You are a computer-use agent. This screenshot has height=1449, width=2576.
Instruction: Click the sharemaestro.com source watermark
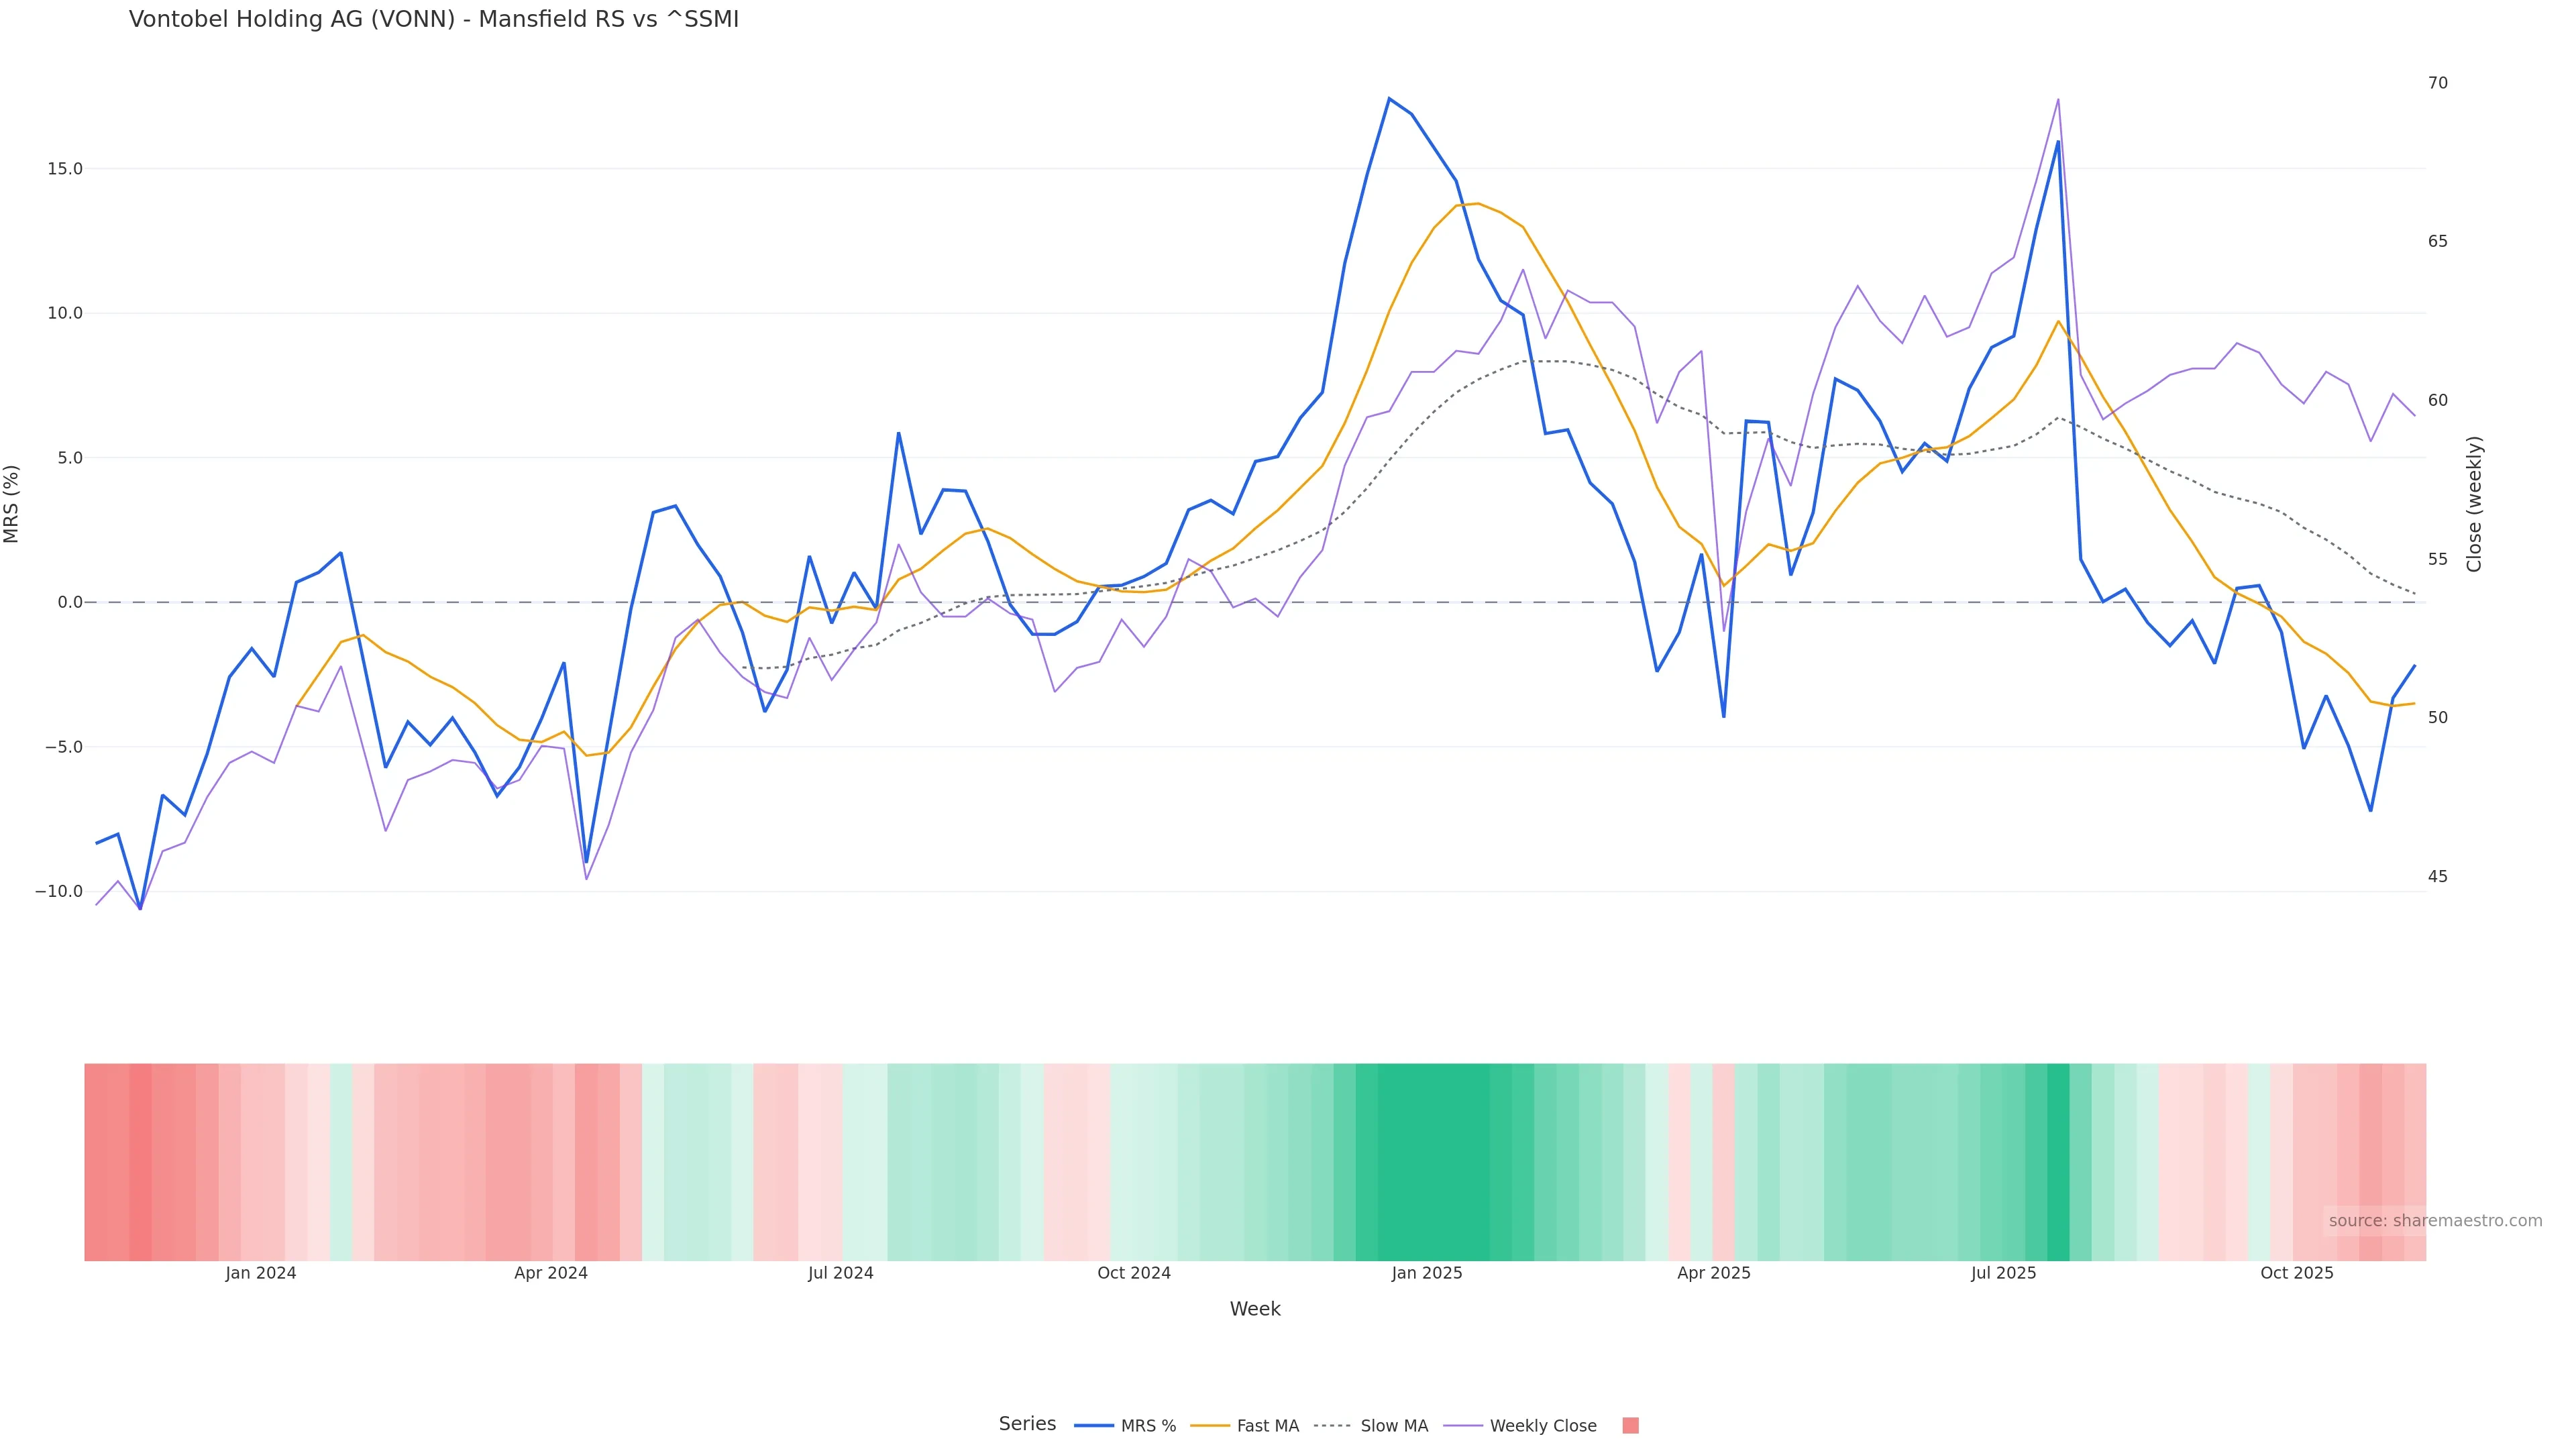[x=2434, y=1221]
